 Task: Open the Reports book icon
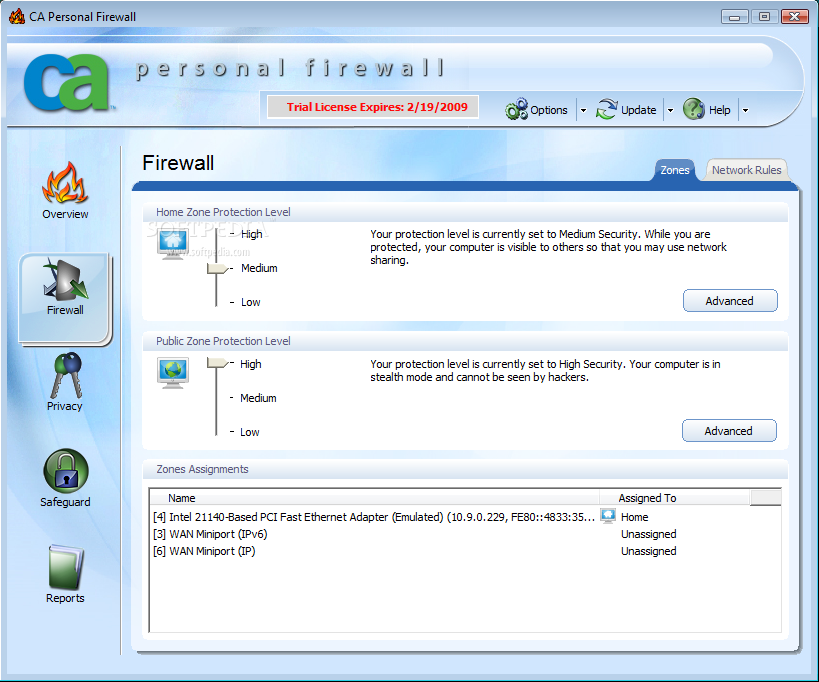(x=66, y=567)
